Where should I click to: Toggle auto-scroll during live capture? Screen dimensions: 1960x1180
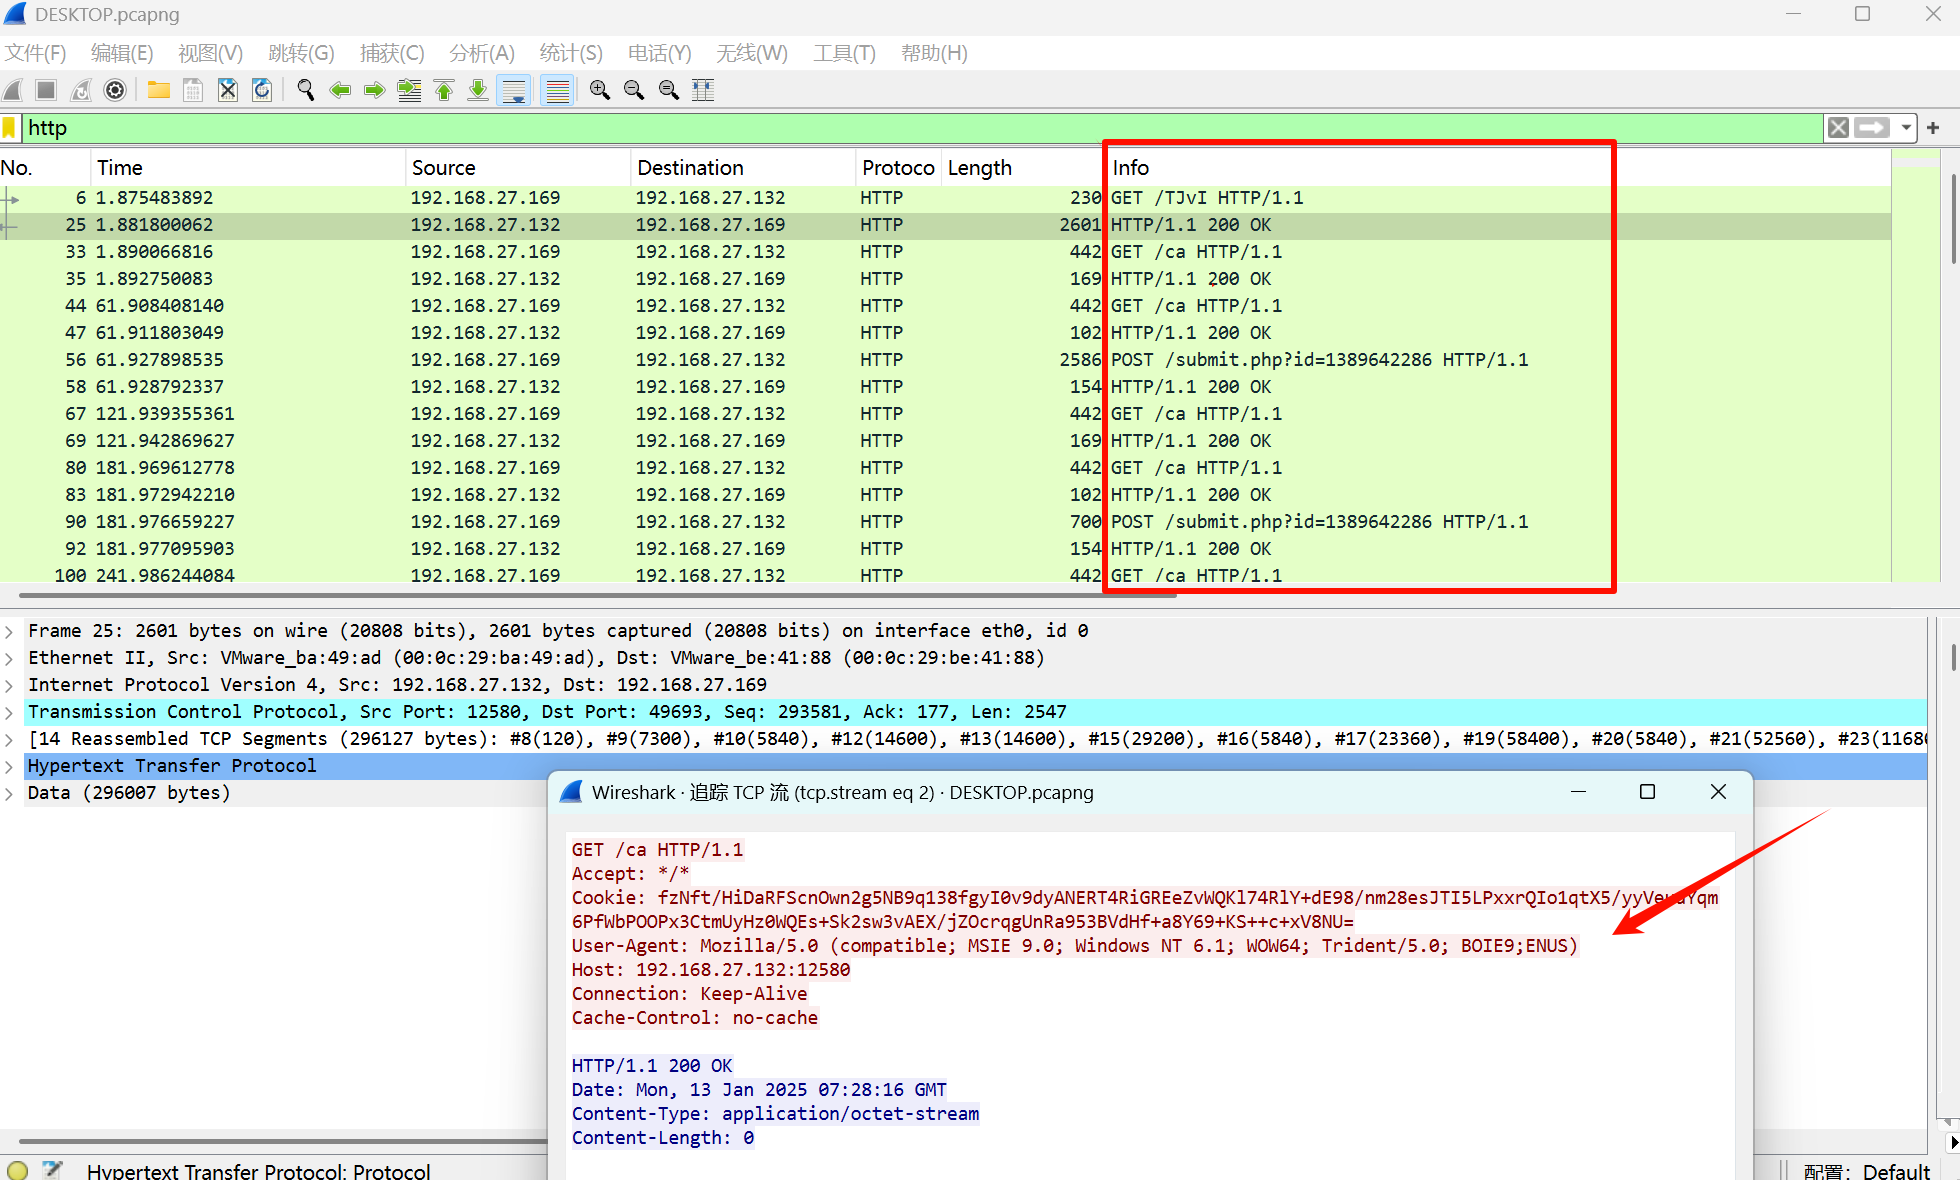[514, 90]
